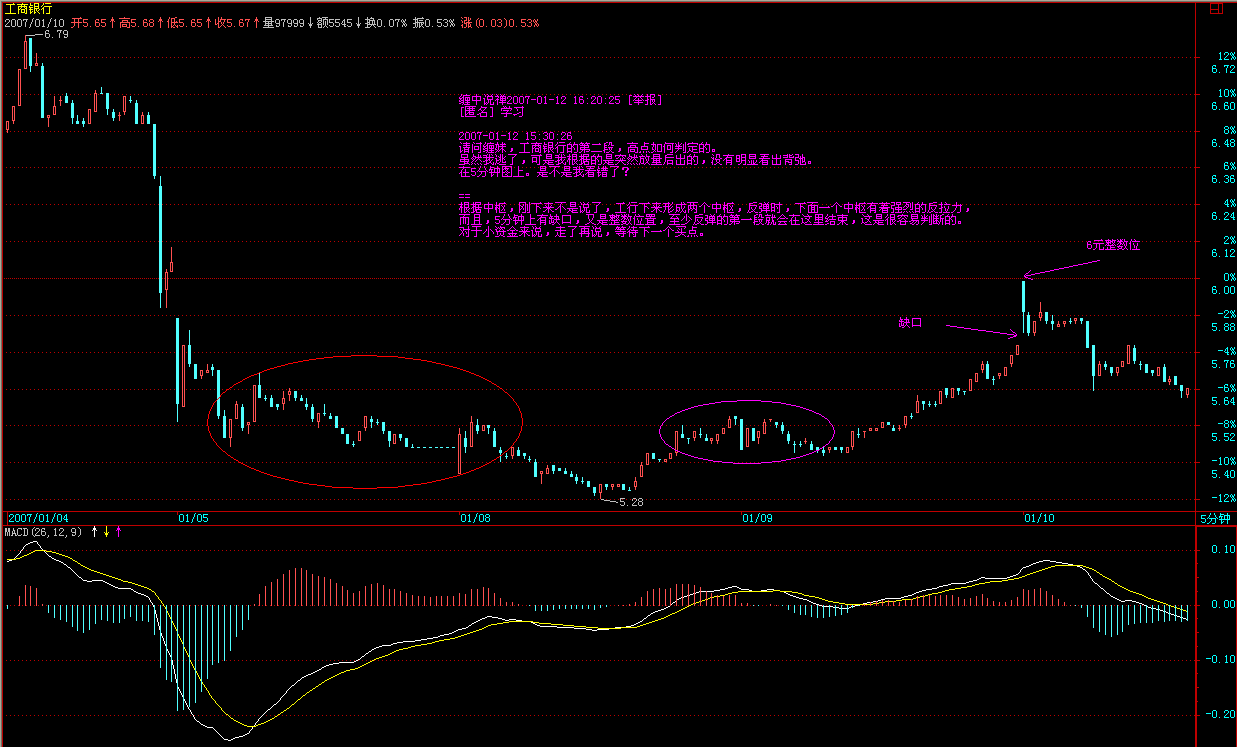Click the magenta up arrow beside MACD
Image resolution: width=1237 pixels, height=747 pixels.
(118, 532)
